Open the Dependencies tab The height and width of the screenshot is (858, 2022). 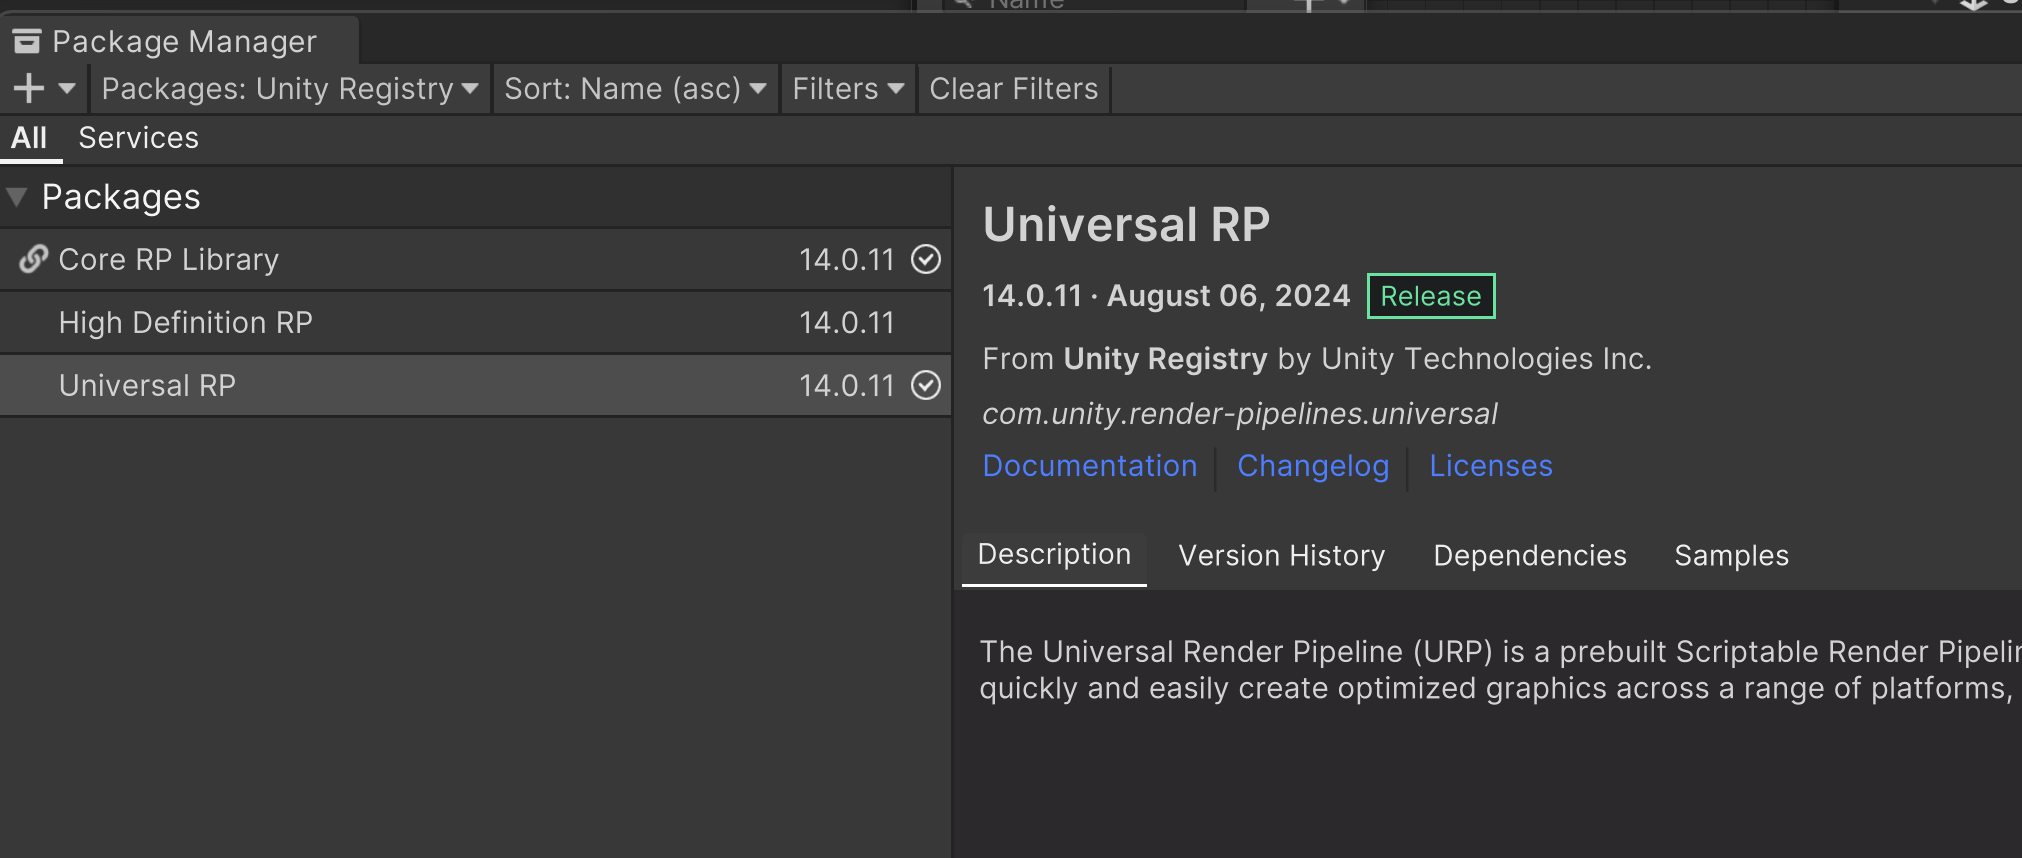[x=1530, y=556]
